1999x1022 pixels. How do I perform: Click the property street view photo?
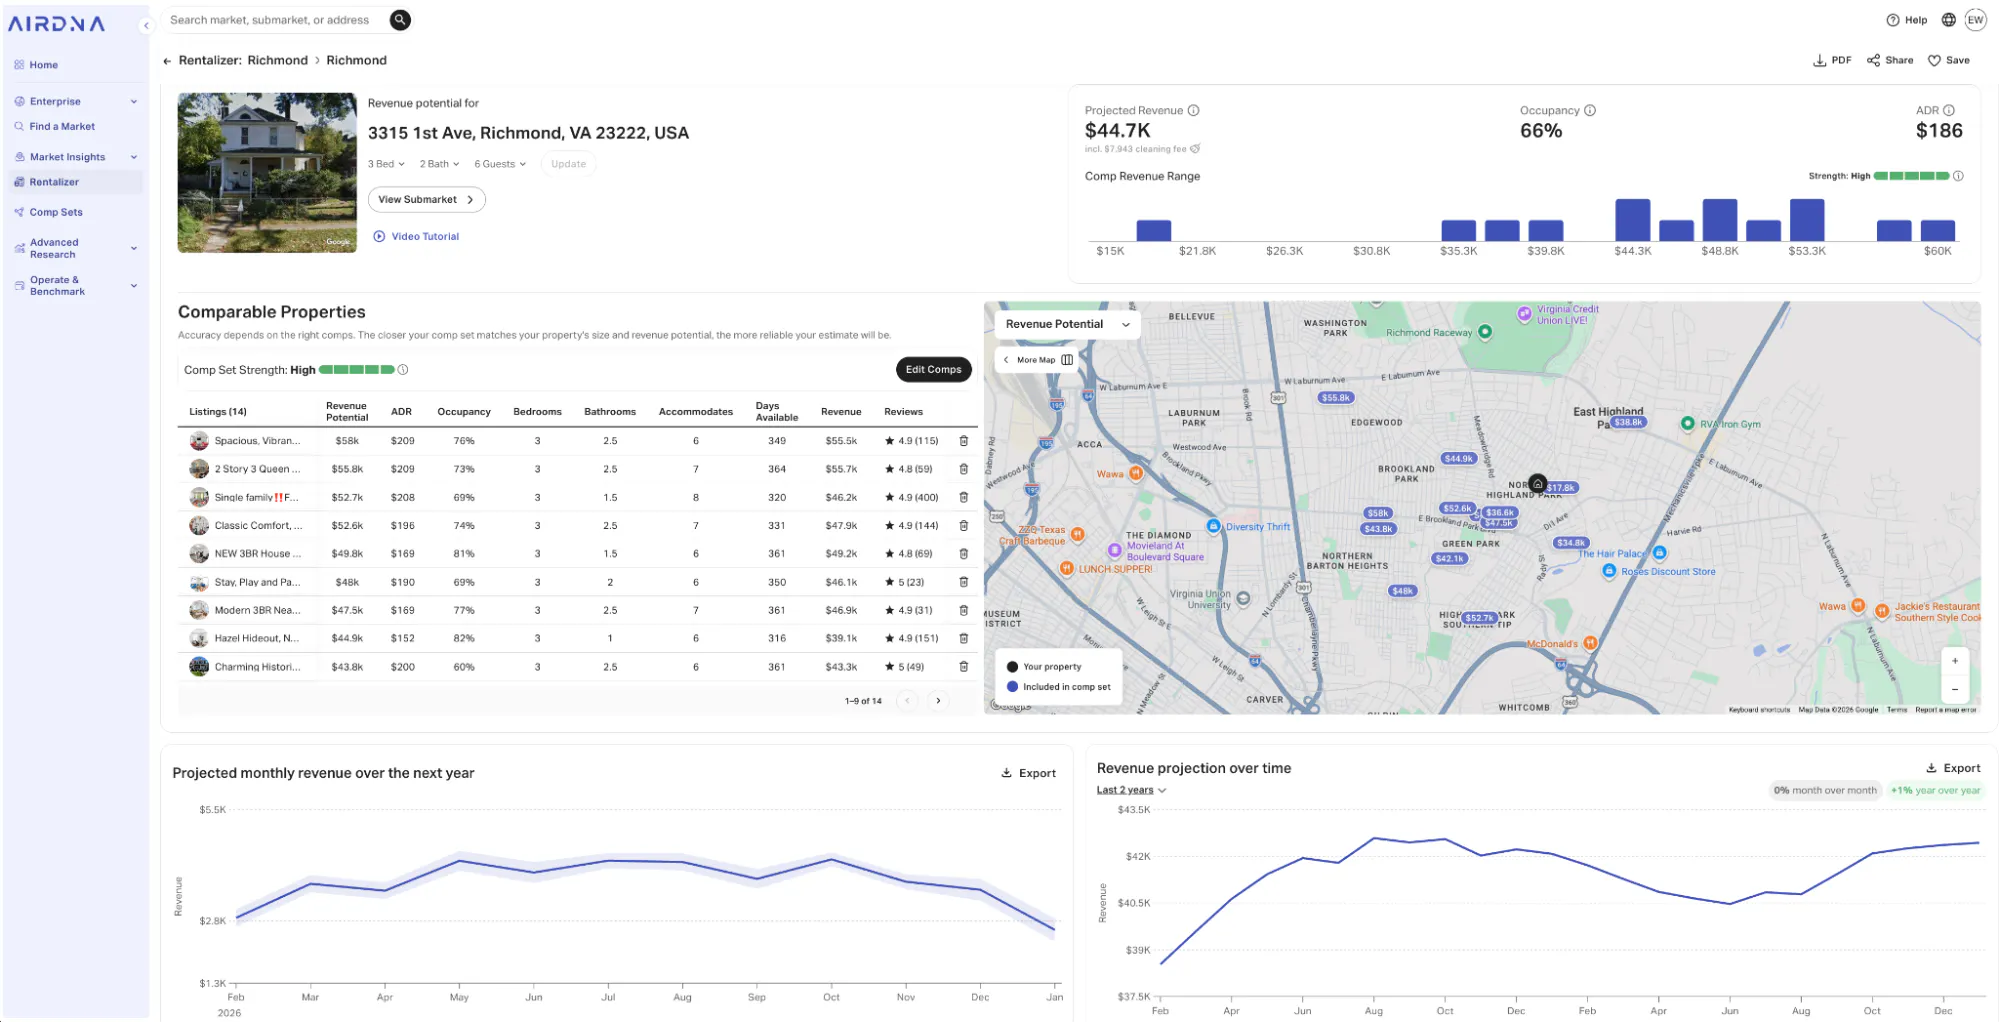[267, 173]
